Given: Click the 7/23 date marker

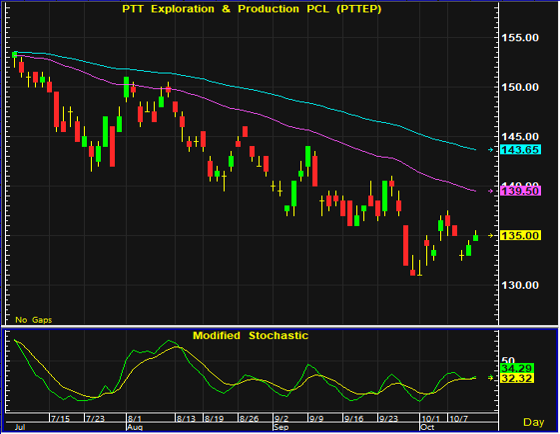Looking at the screenshot, I should click(95, 418).
